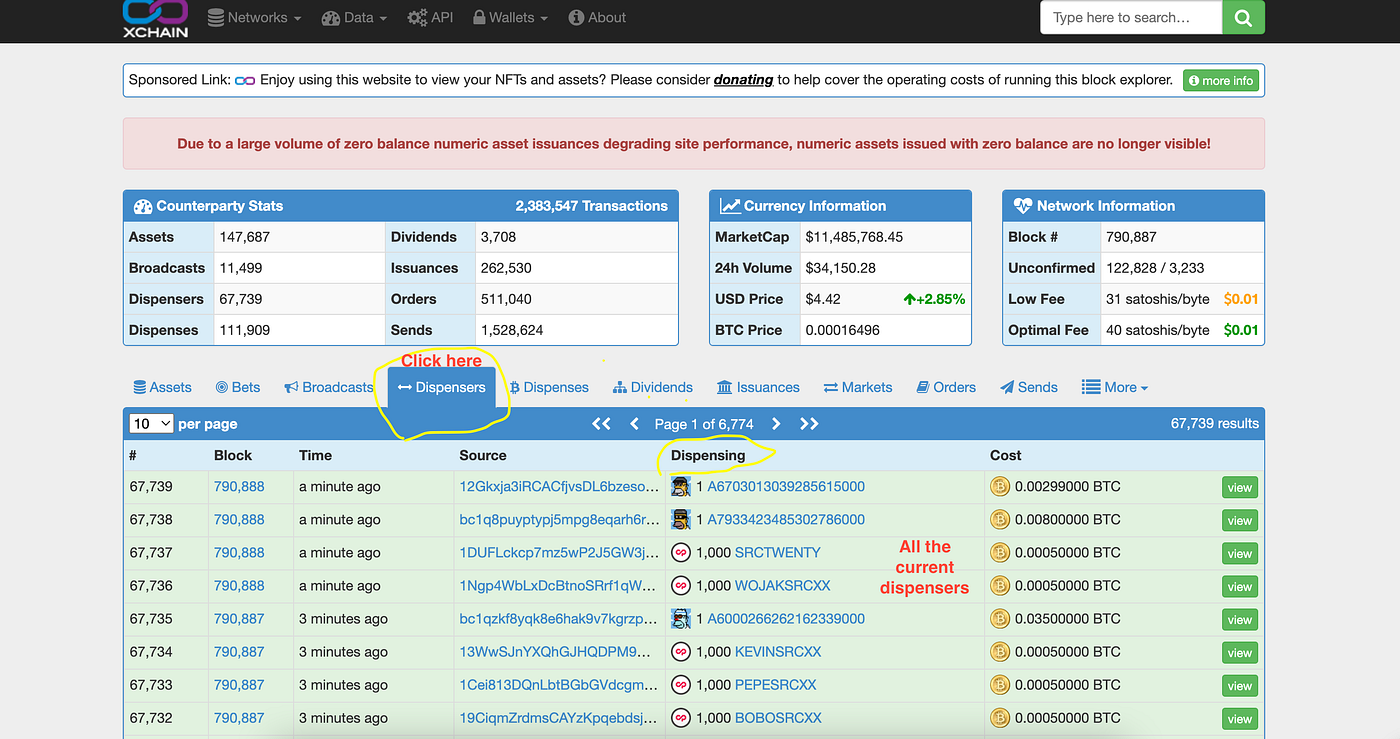Viewport: 1400px width, 739px height.
Task: Open source address 1DUFLckcp7mz5wP2J5GW3j
Action: point(560,553)
